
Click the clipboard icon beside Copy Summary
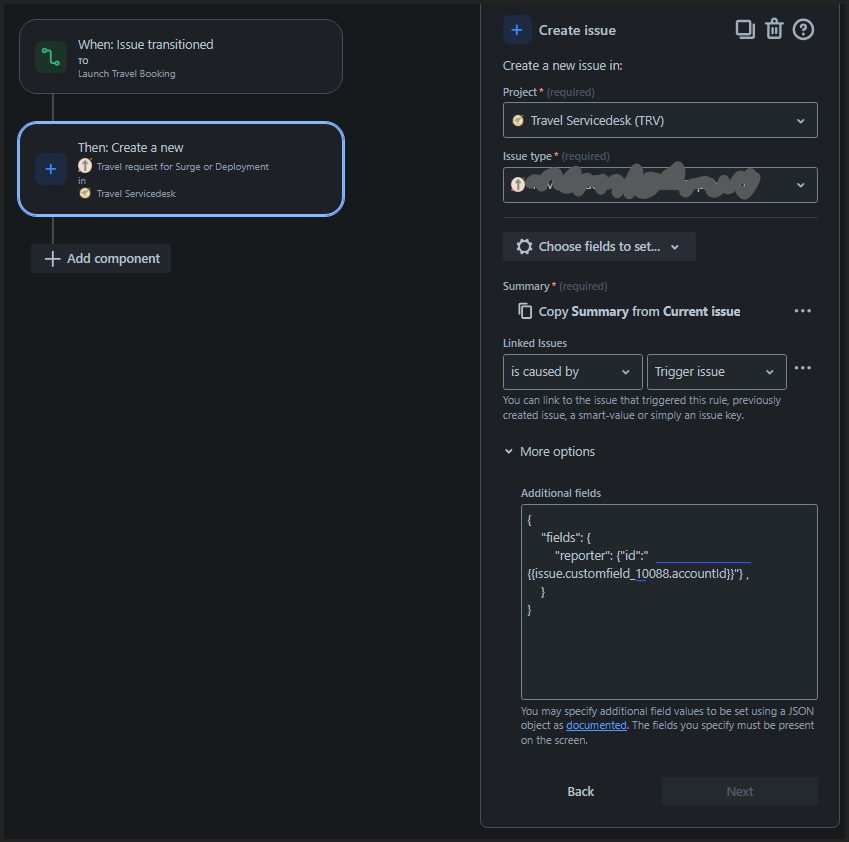525,311
